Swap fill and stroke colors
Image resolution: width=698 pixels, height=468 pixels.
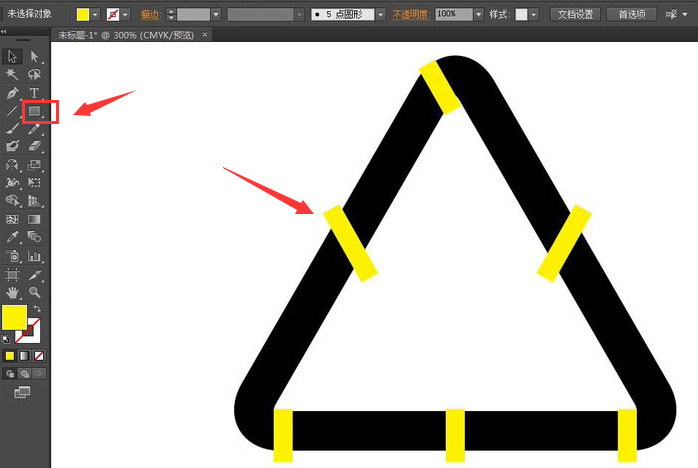[37, 309]
